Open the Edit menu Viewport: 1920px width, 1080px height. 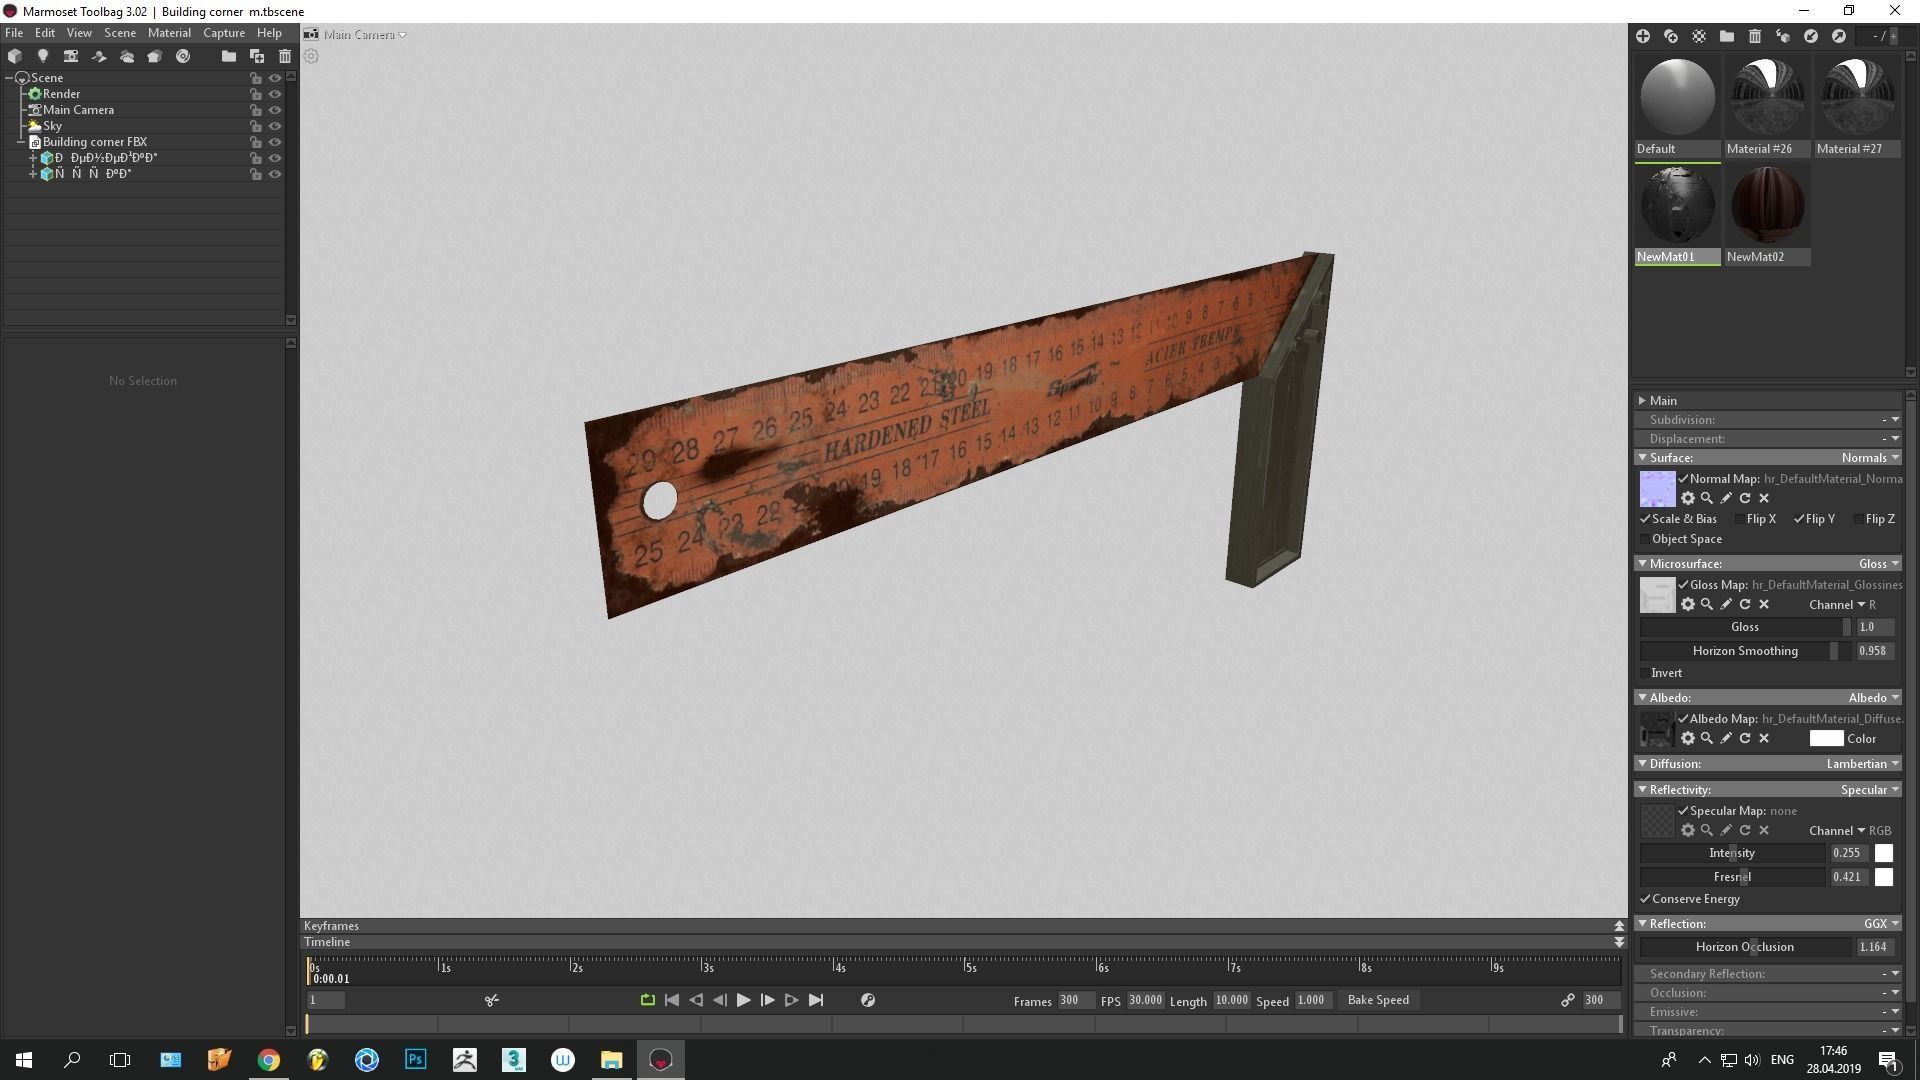click(x=45, y=32)
